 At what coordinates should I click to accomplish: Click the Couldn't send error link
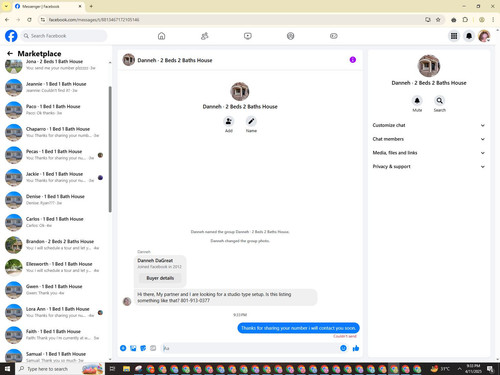345,336
